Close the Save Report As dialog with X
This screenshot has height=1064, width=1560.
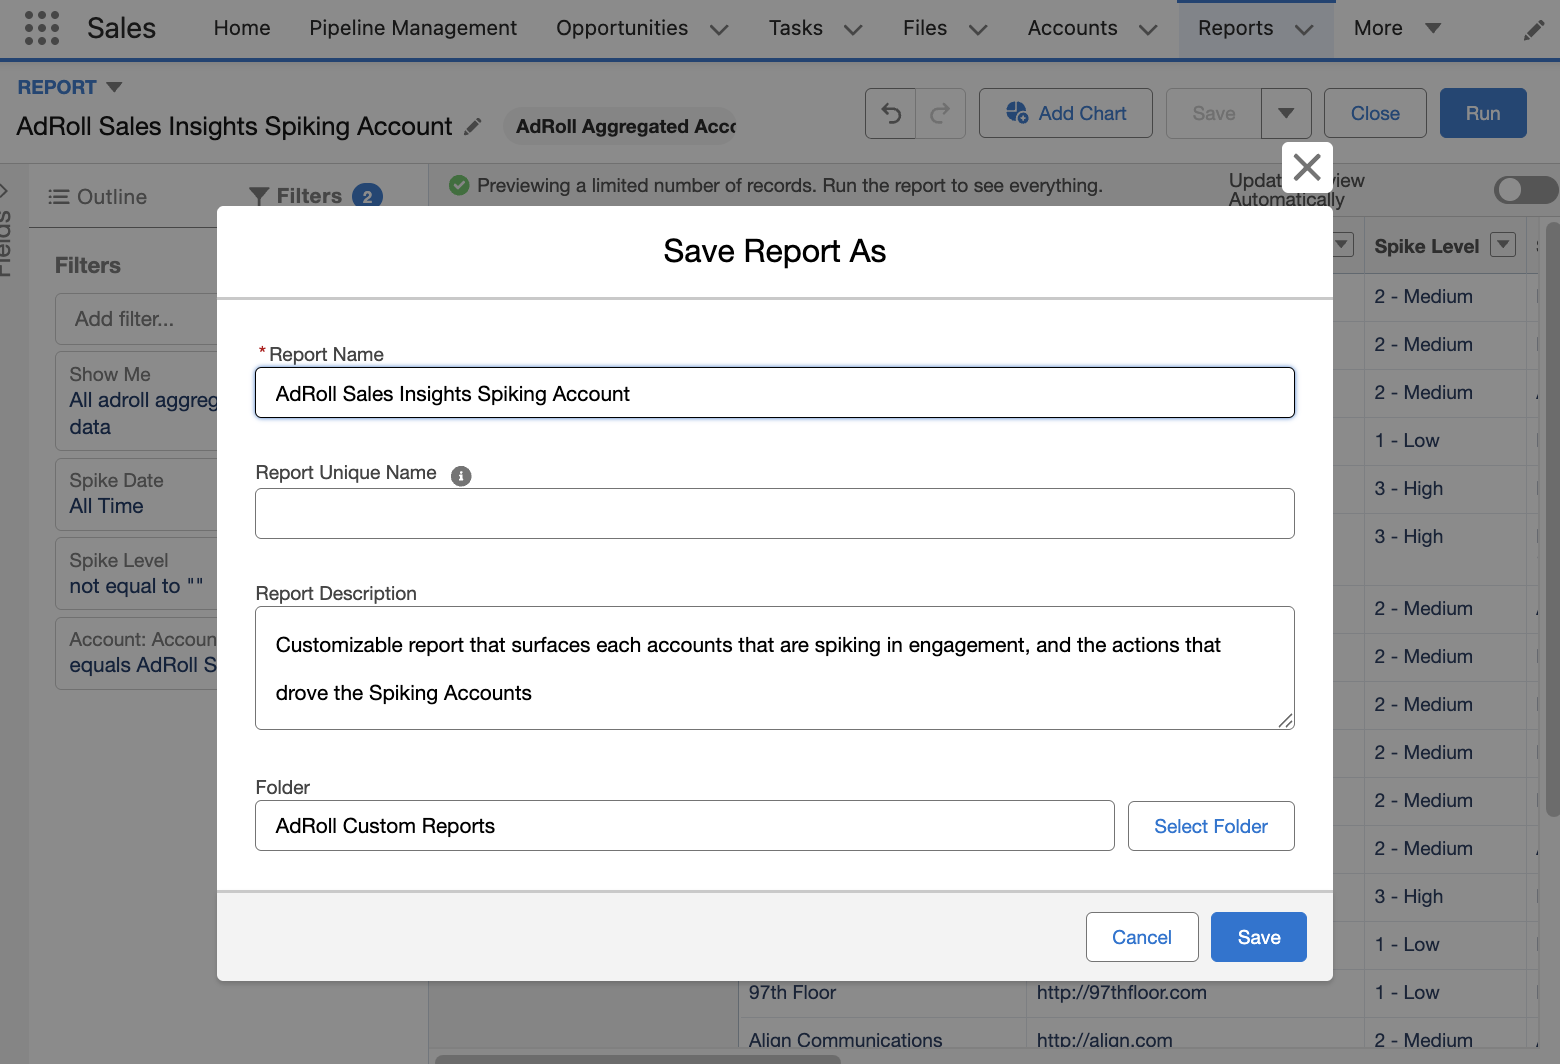pyautogui.click(x=1307, y=167)
